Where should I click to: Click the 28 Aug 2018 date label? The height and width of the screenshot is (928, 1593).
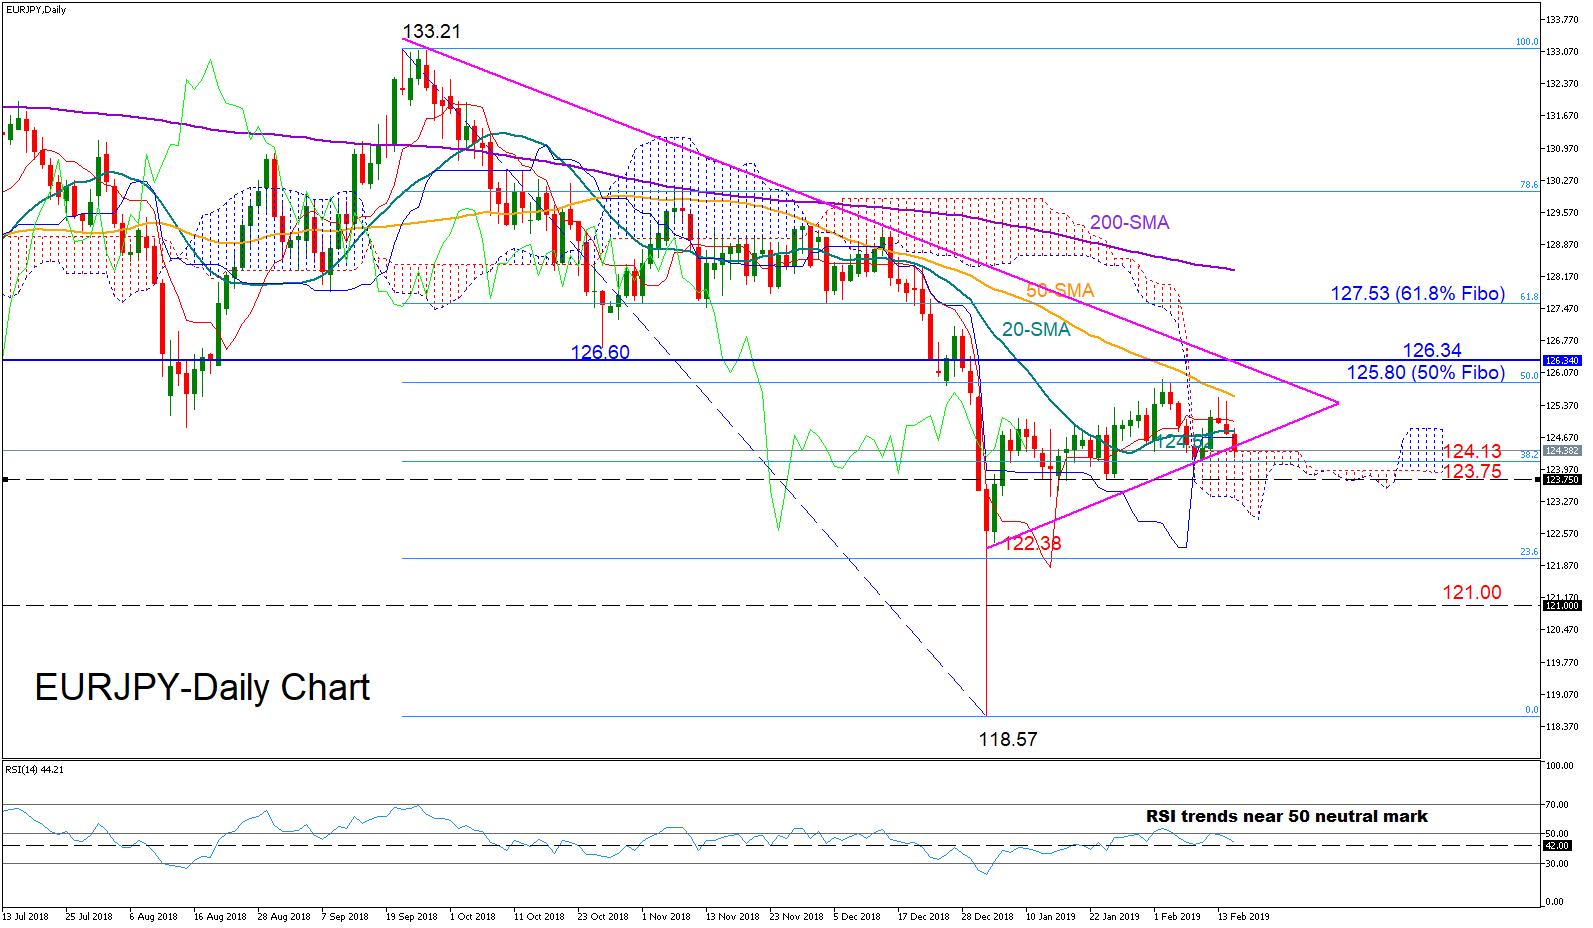coord(284,916)
